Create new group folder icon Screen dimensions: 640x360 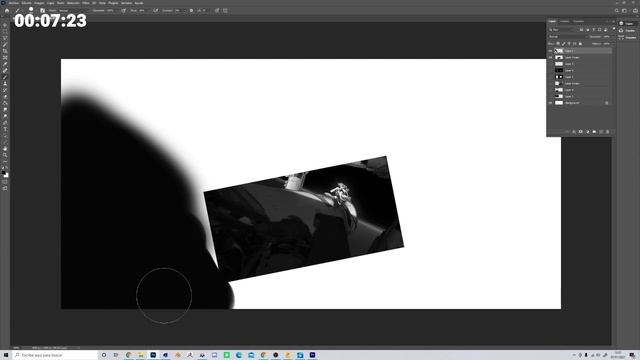[594, 132]
